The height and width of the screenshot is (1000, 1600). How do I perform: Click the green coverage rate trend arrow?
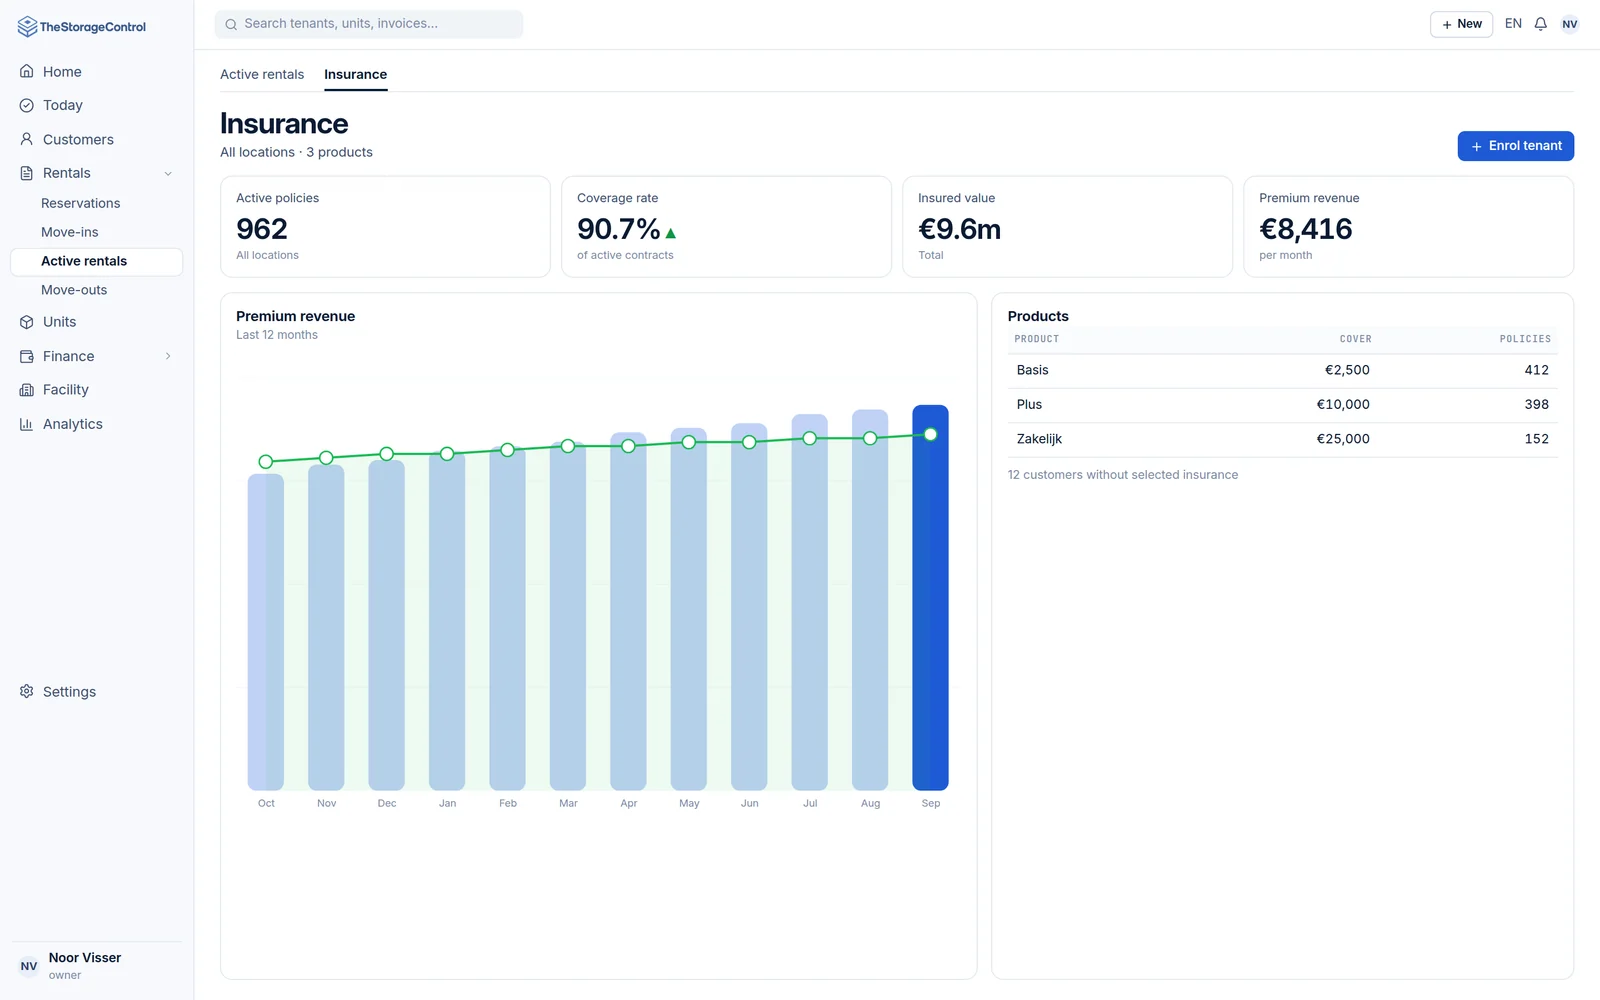coord(671,233)
